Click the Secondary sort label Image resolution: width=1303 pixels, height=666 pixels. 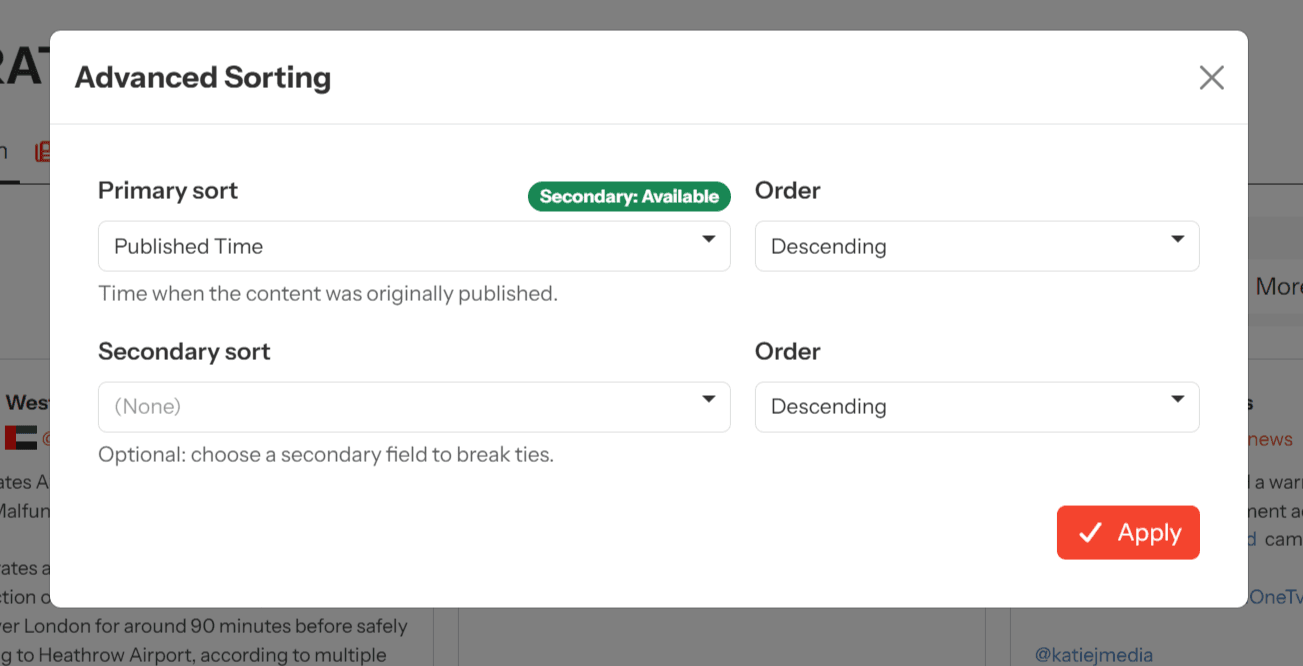click(x=184, y=352)
